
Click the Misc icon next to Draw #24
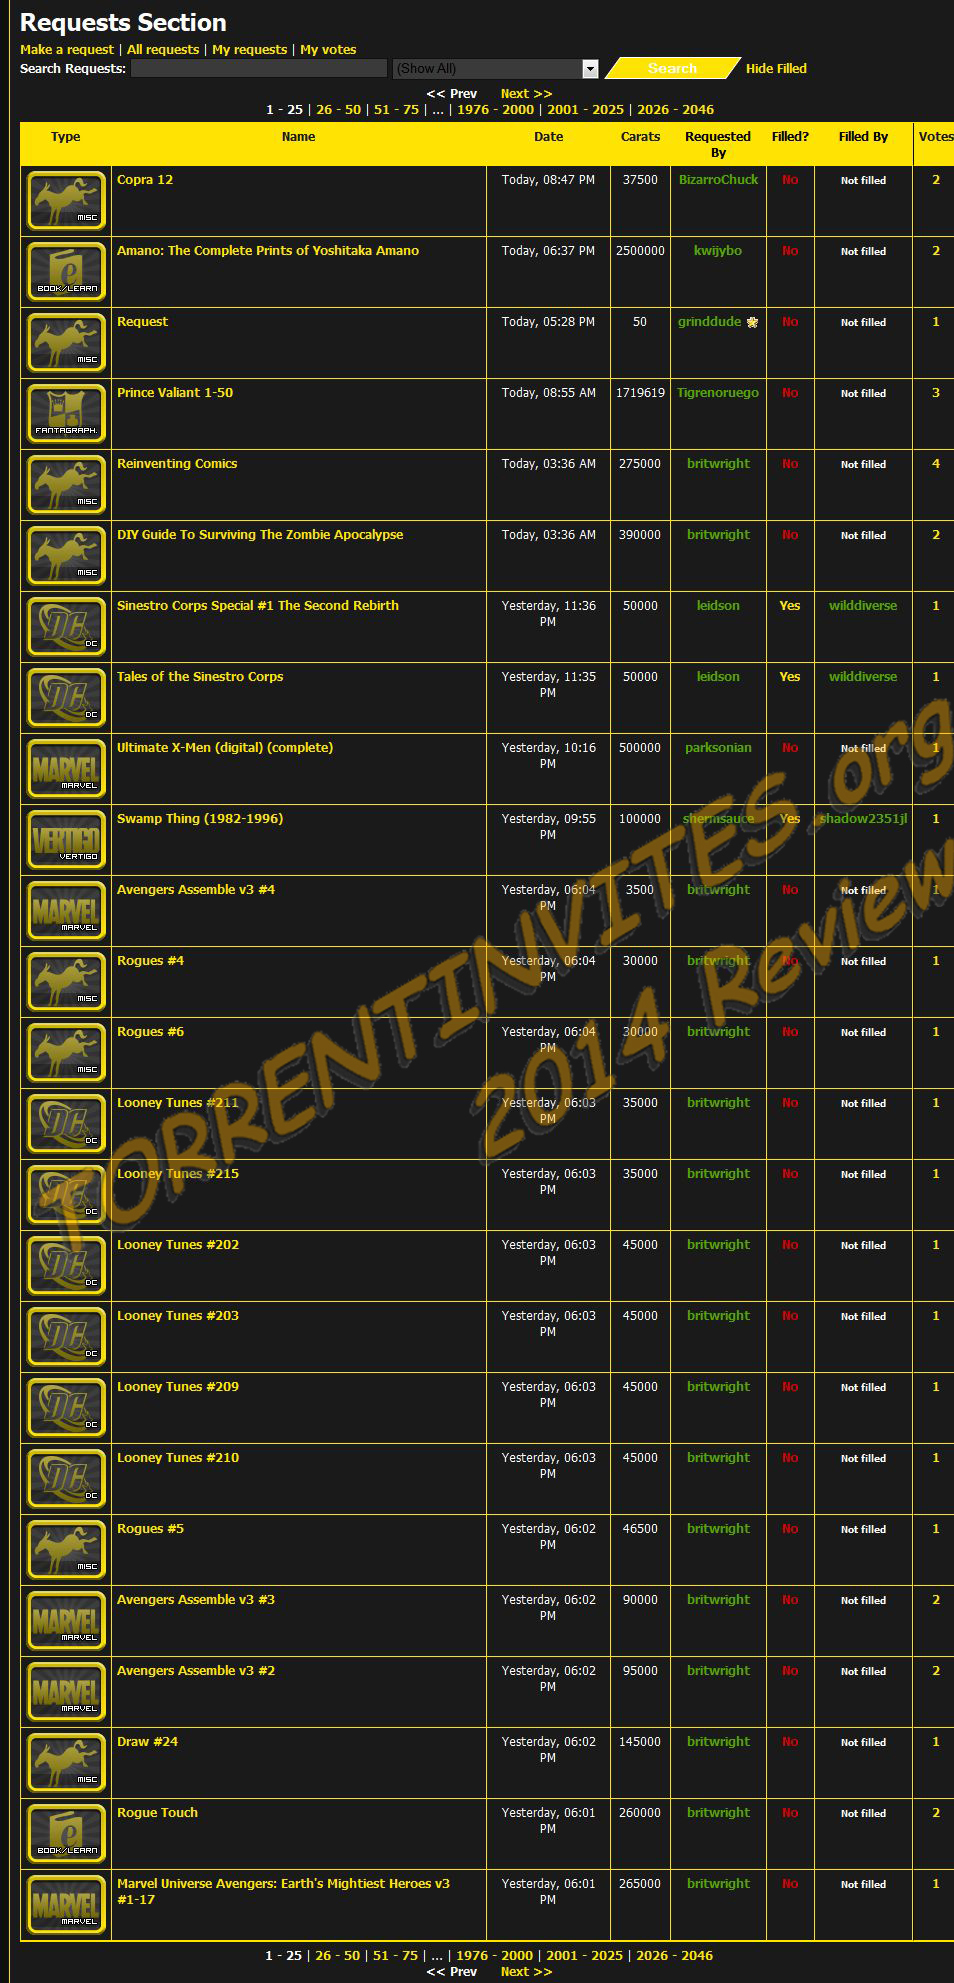pos(66,1763)
